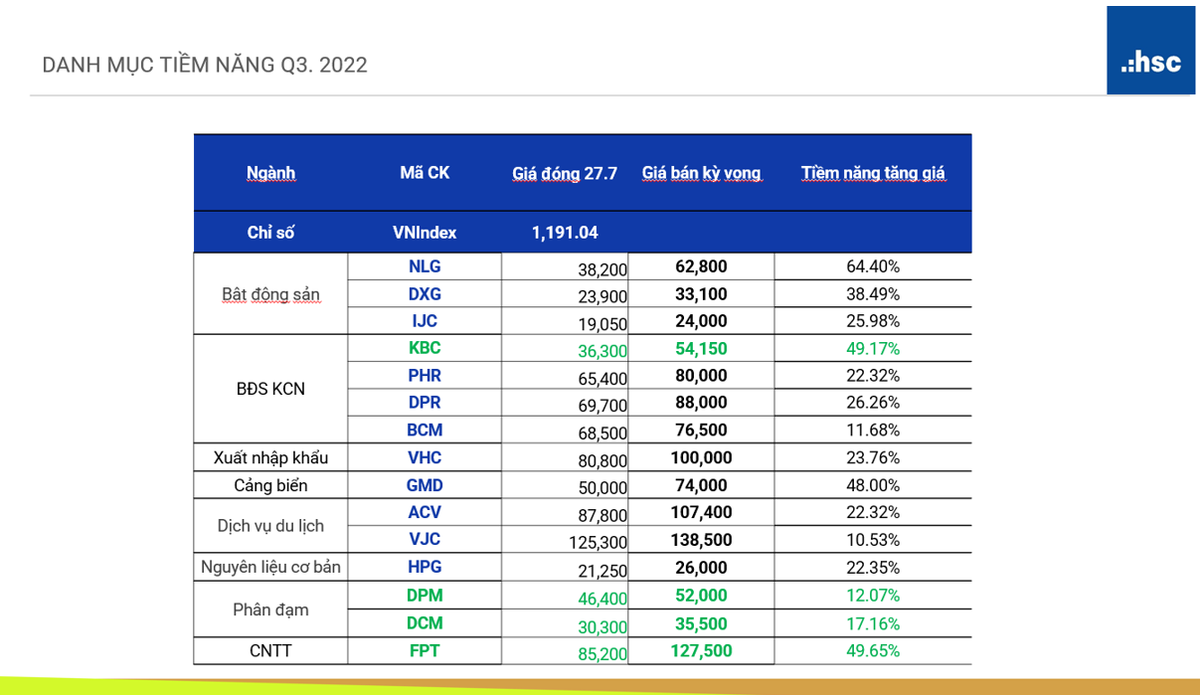Image resolution: width=1200 pixels, height=695 pixels.
Task: Click the Phân đạm sector cell
Action: [x=270, y=609]
